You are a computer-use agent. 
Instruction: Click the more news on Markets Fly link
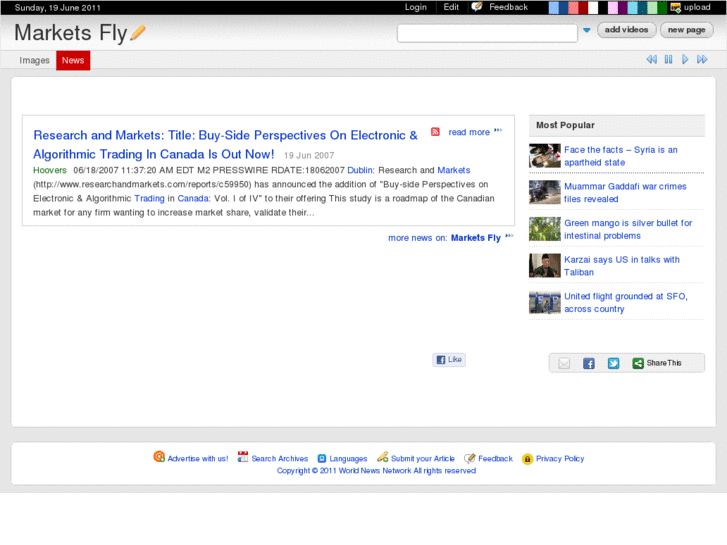[x=444, y=238]
